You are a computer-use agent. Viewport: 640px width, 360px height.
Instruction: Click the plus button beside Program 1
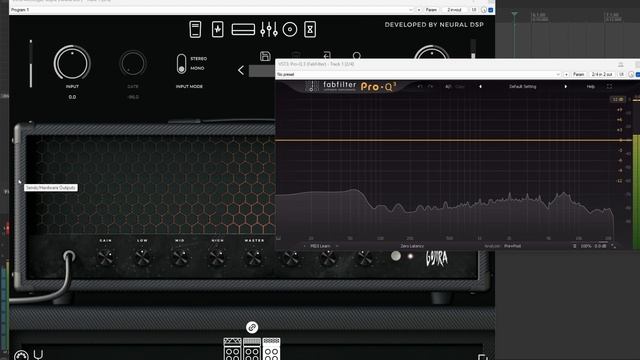419,10
